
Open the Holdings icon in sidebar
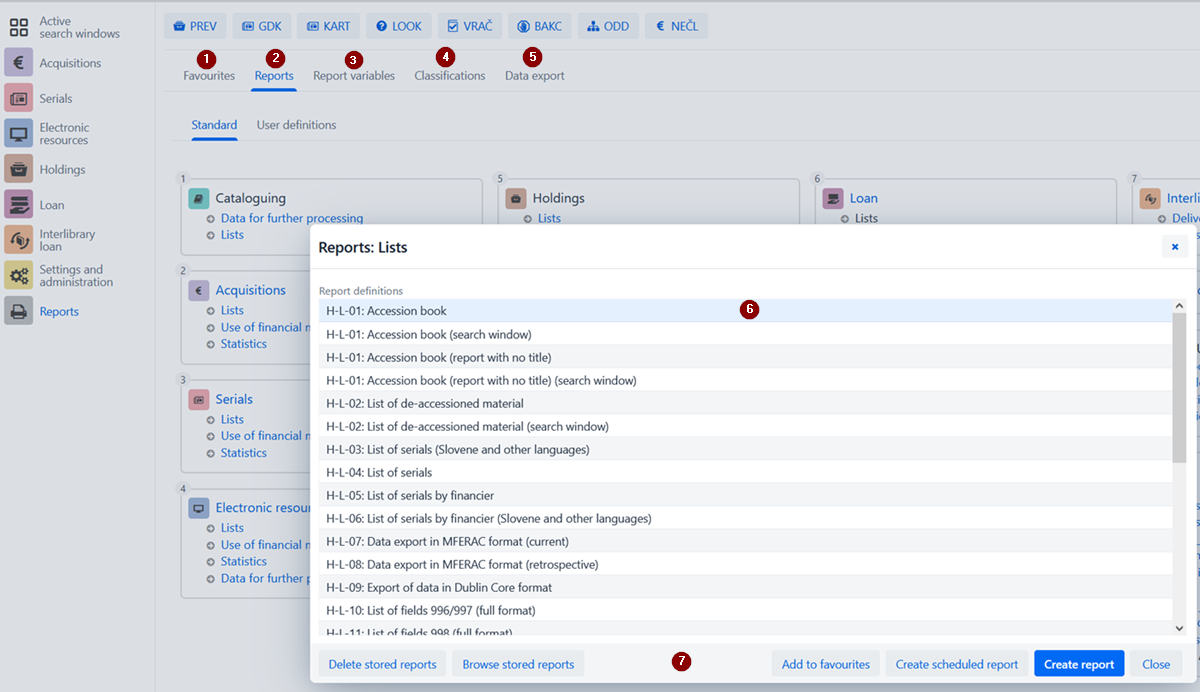[18, 169]
